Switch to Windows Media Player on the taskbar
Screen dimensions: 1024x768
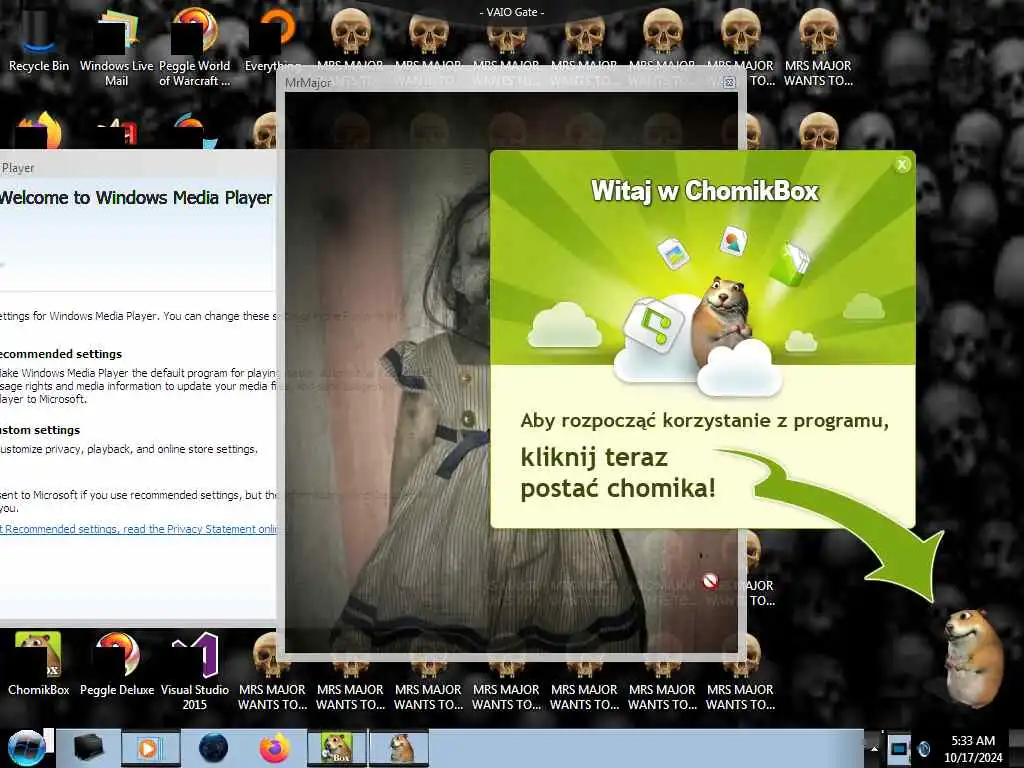click(x=150, y=748)
